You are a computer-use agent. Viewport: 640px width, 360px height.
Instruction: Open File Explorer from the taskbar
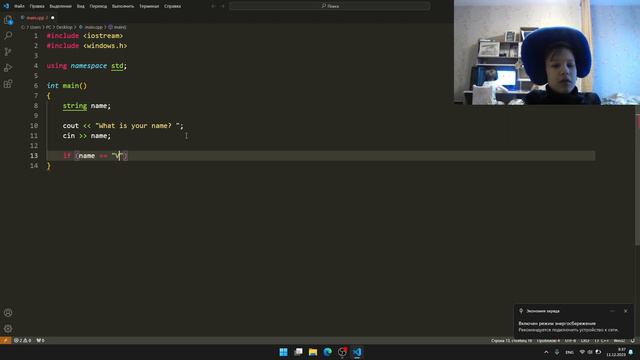313,352
